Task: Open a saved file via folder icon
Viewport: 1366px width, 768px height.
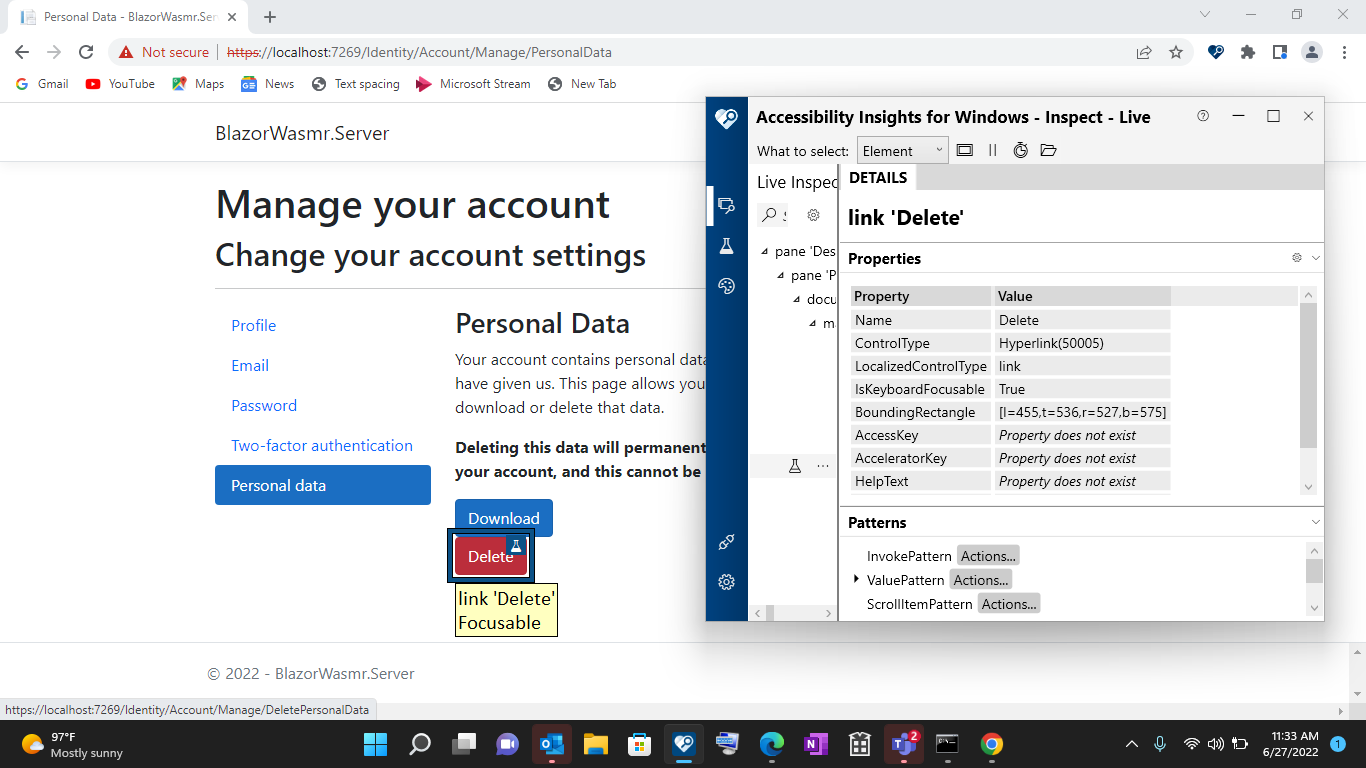Action: (1048, 150)
